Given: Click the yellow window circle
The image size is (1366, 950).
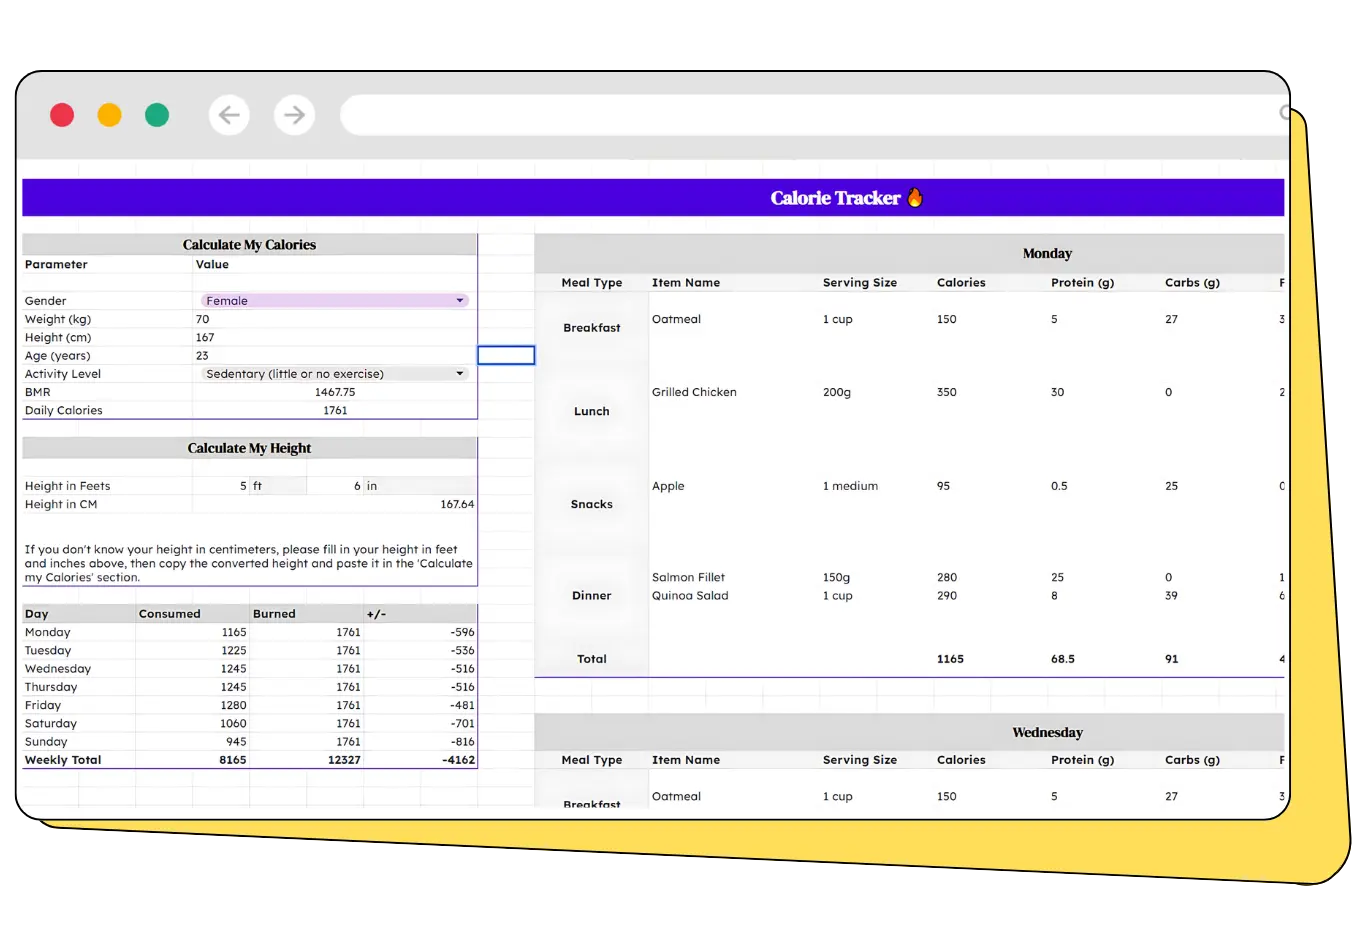Looking at the screenshot, I should pos(109,115).
